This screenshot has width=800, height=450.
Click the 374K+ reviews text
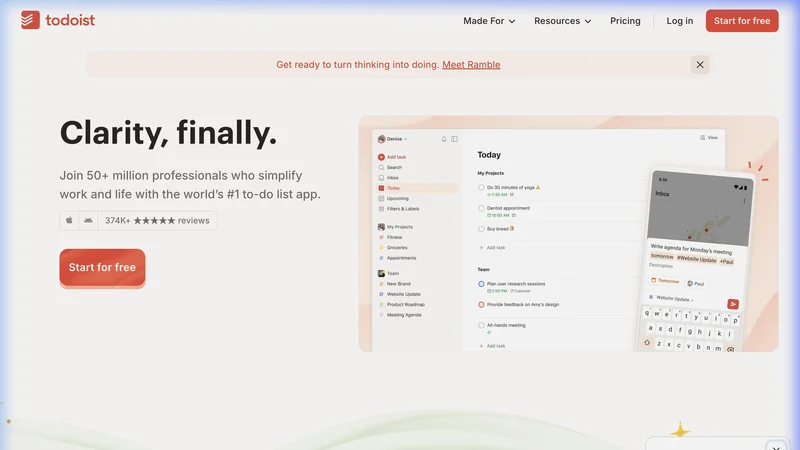157,220
